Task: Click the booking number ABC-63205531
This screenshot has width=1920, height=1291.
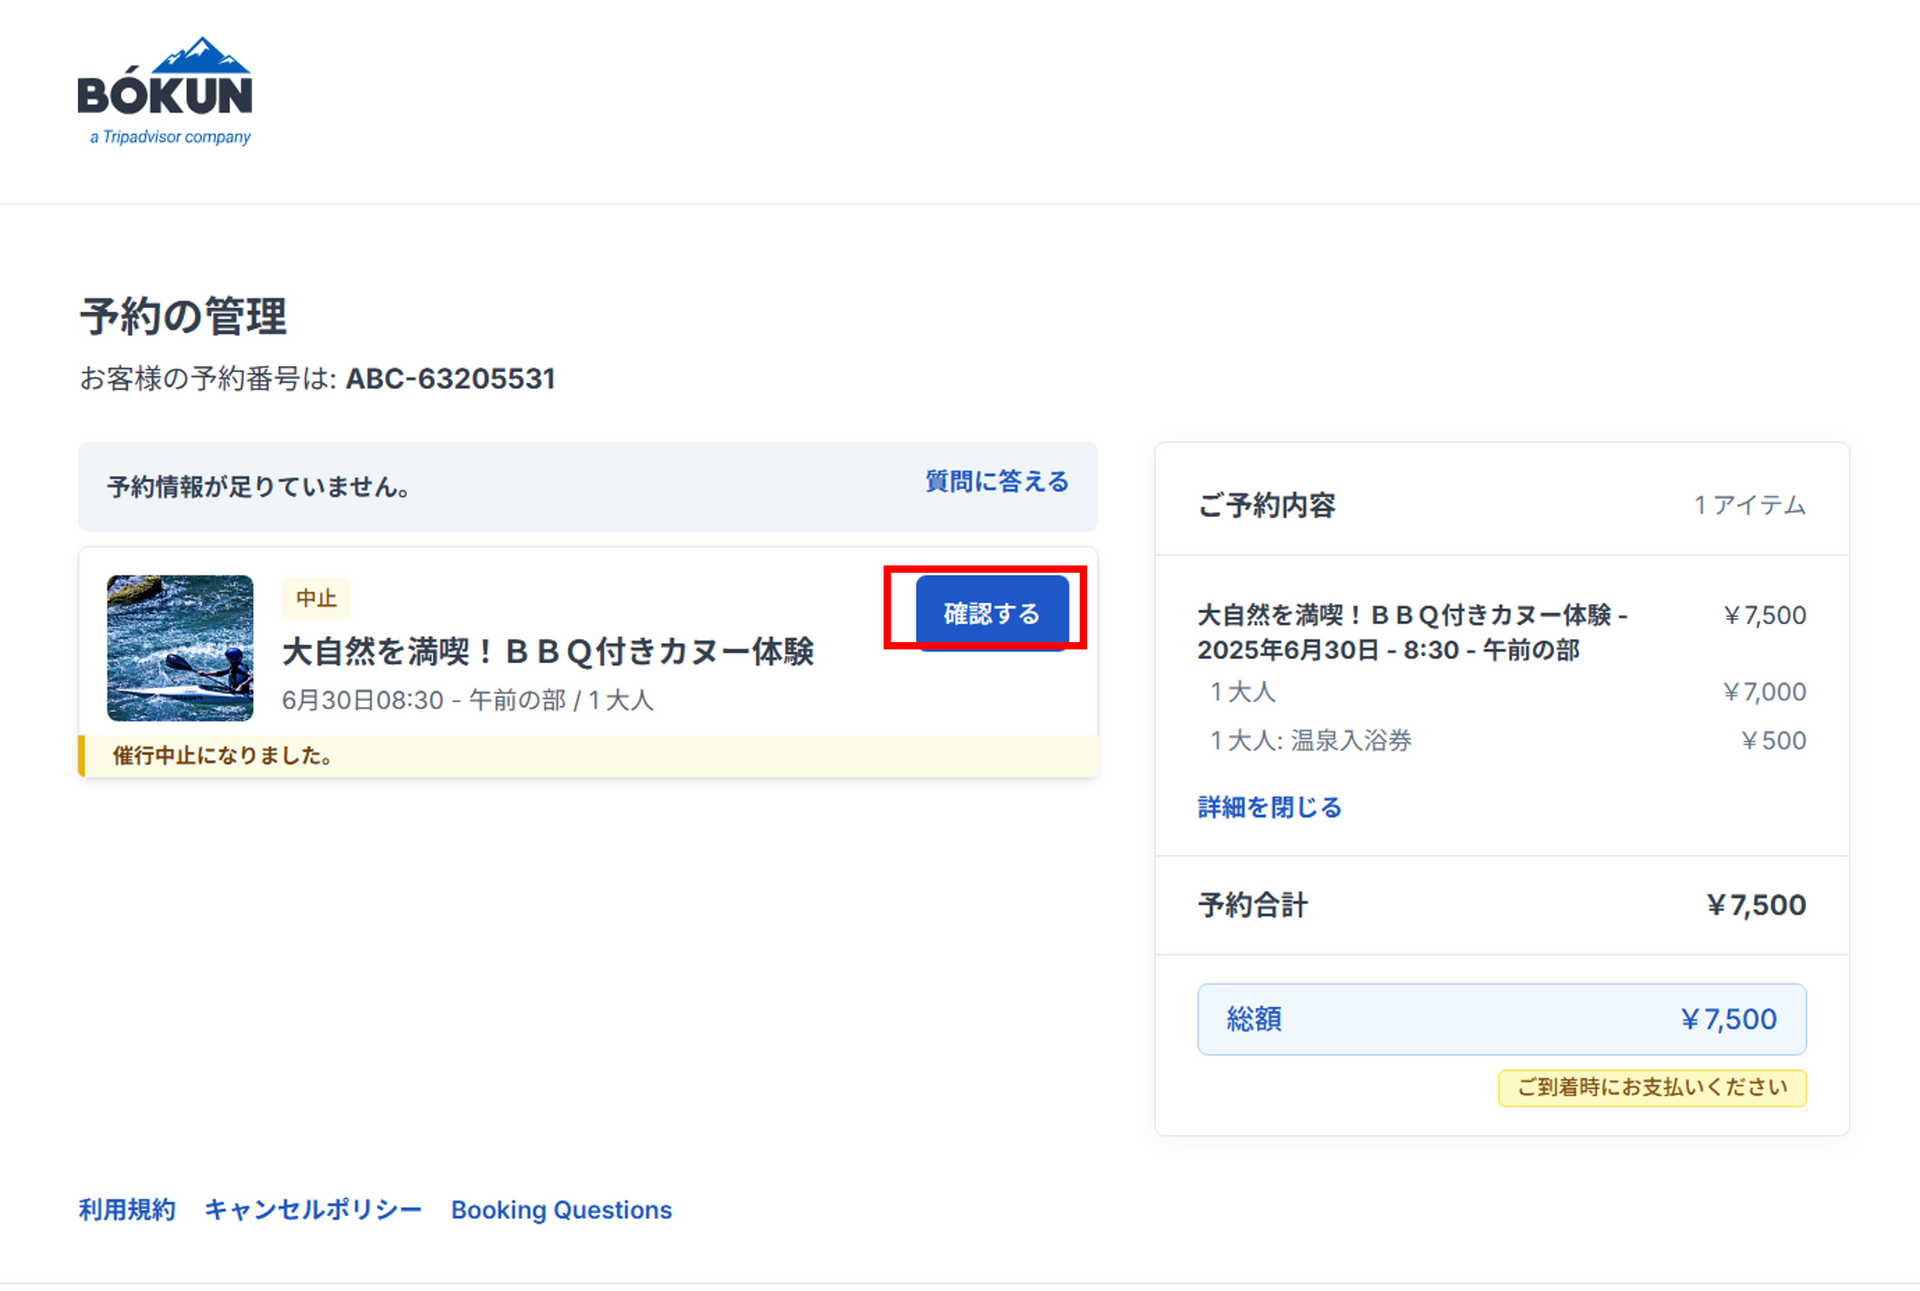Action: [450, 379]
